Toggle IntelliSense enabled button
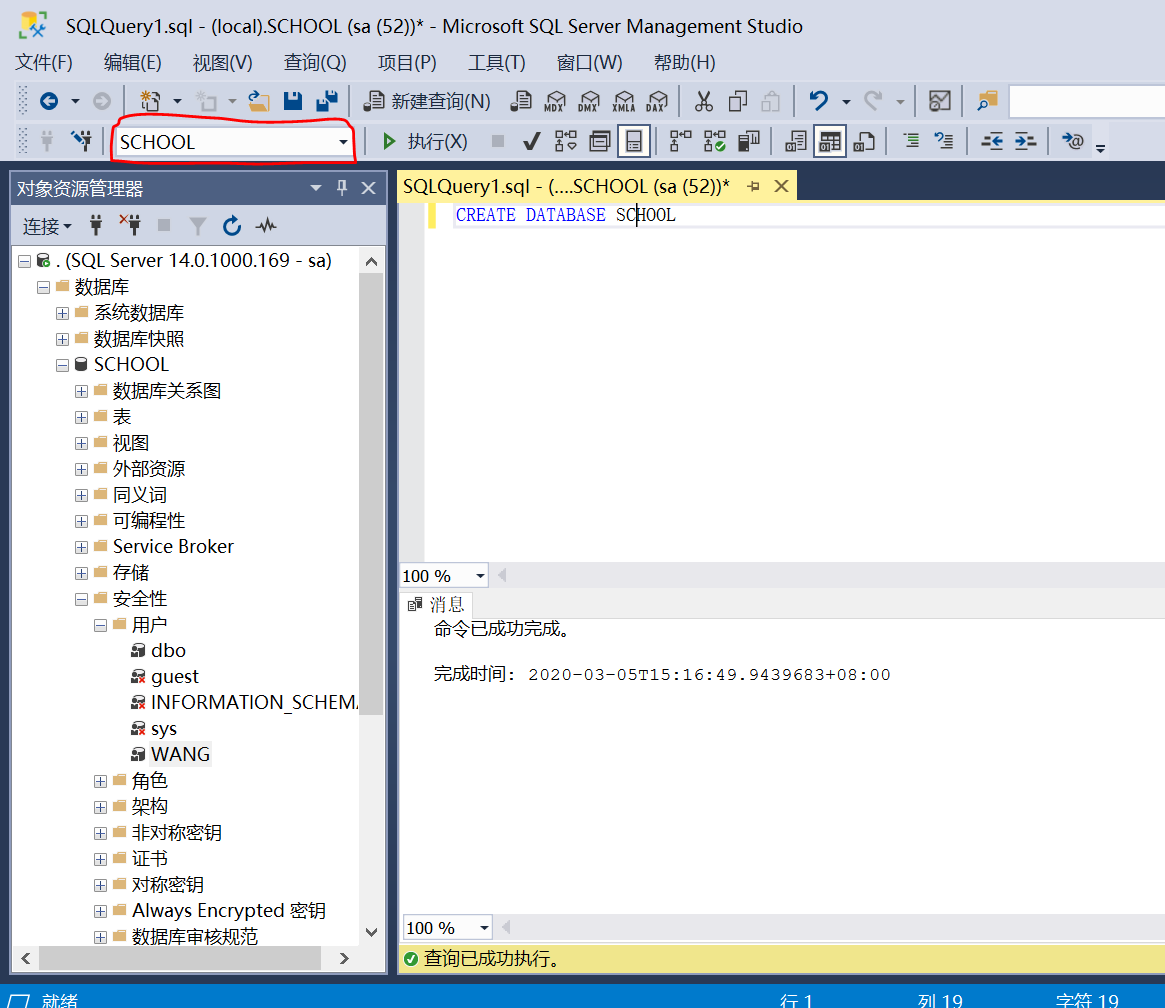Viewport: 1165px width, 1008px height. [634, 140]
